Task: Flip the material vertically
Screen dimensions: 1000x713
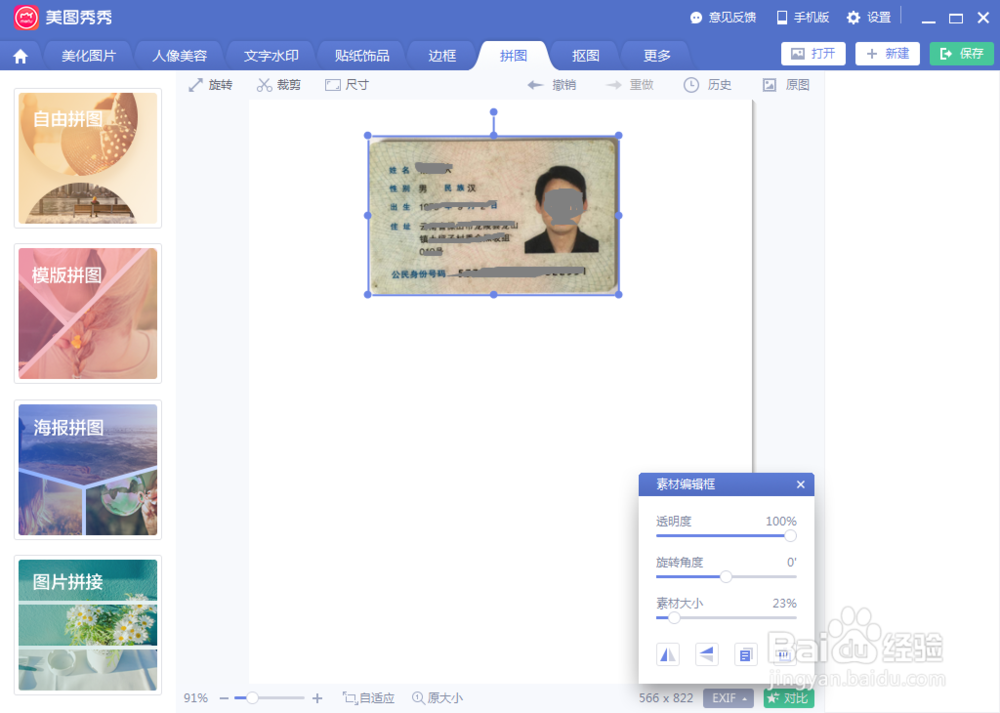Action: pos(706,653)
